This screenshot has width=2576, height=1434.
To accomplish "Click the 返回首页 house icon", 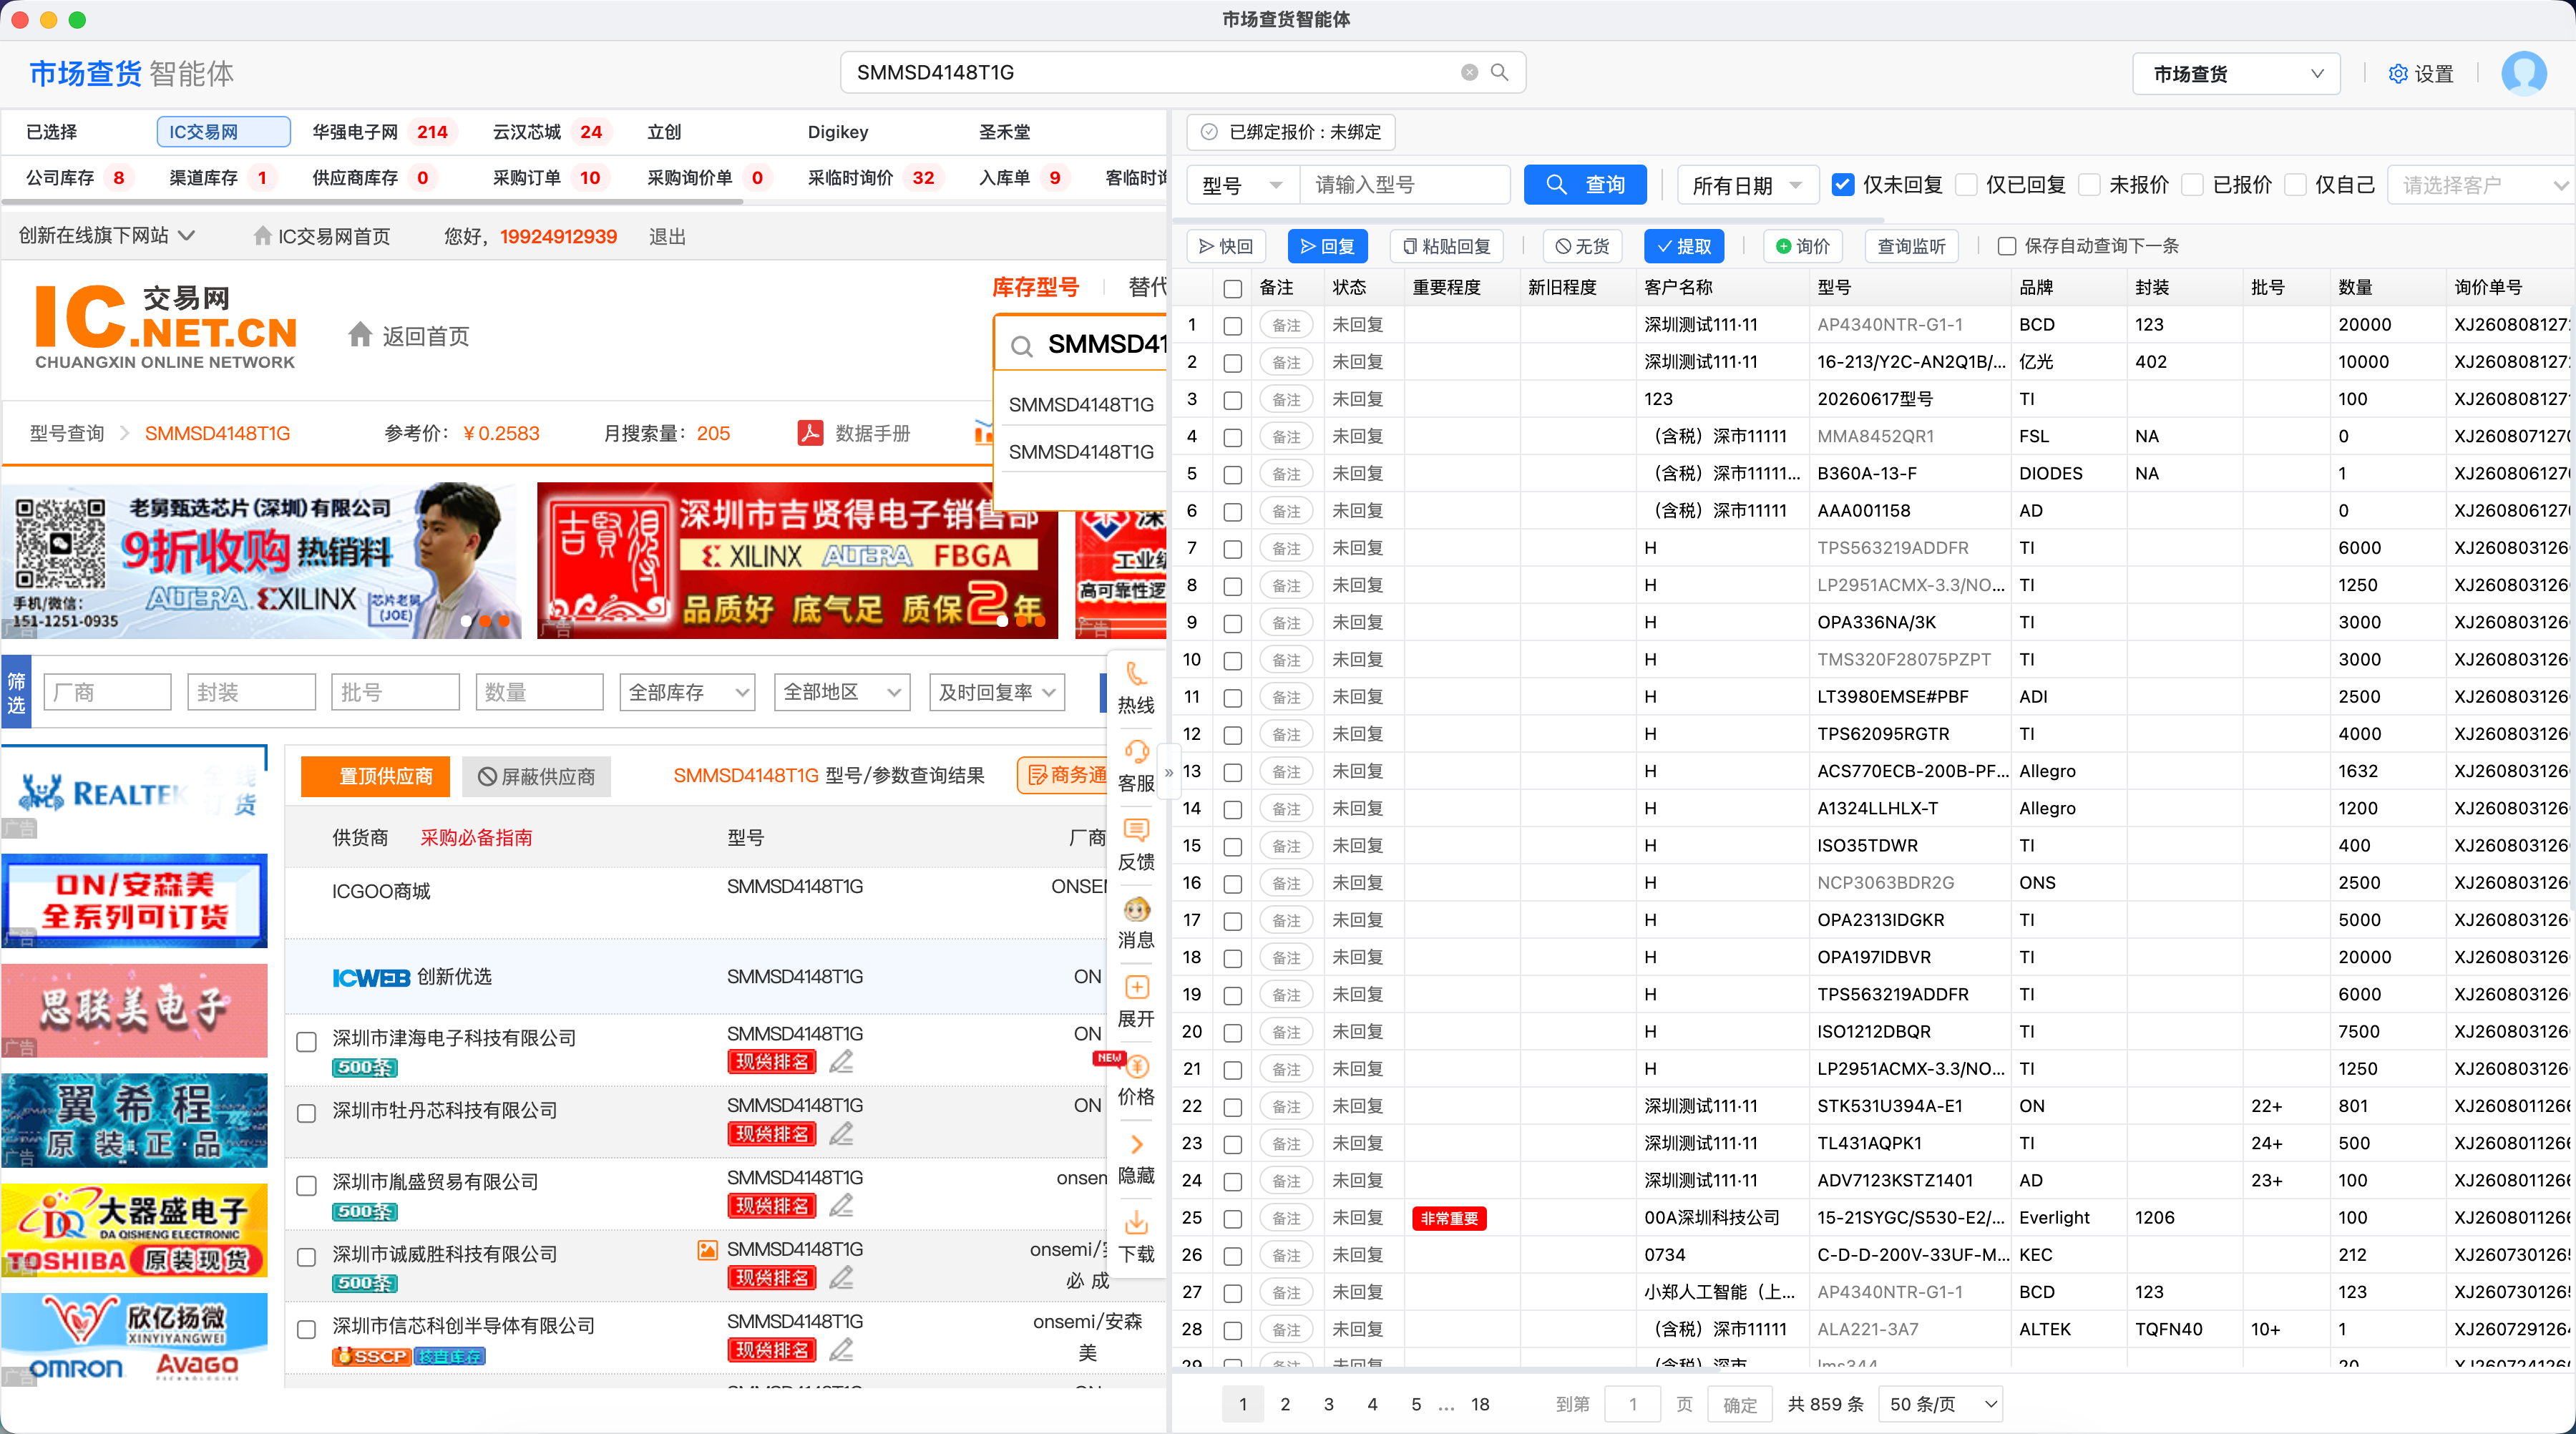I will pos(360,335).
